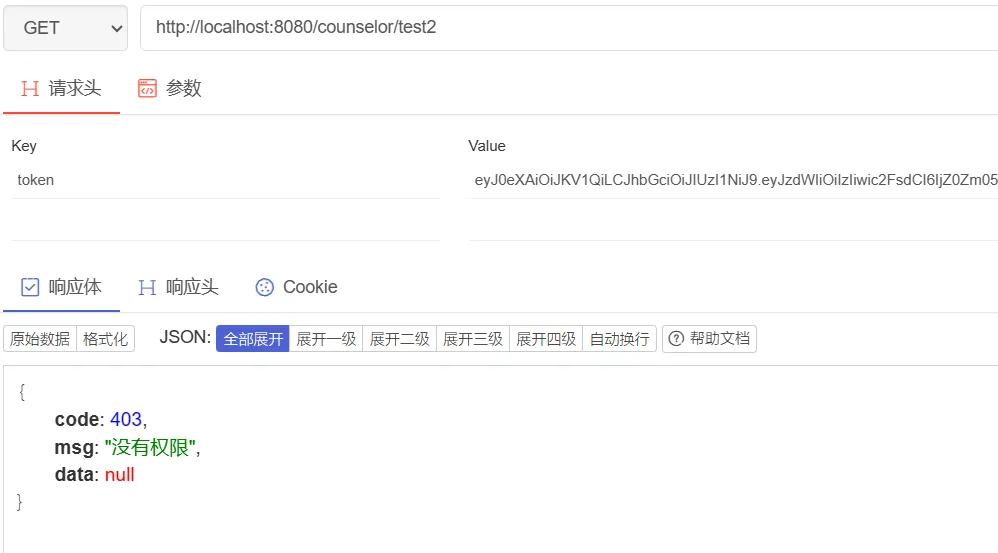Click the Cookie icon
The image size is (998, 553).
265,287
